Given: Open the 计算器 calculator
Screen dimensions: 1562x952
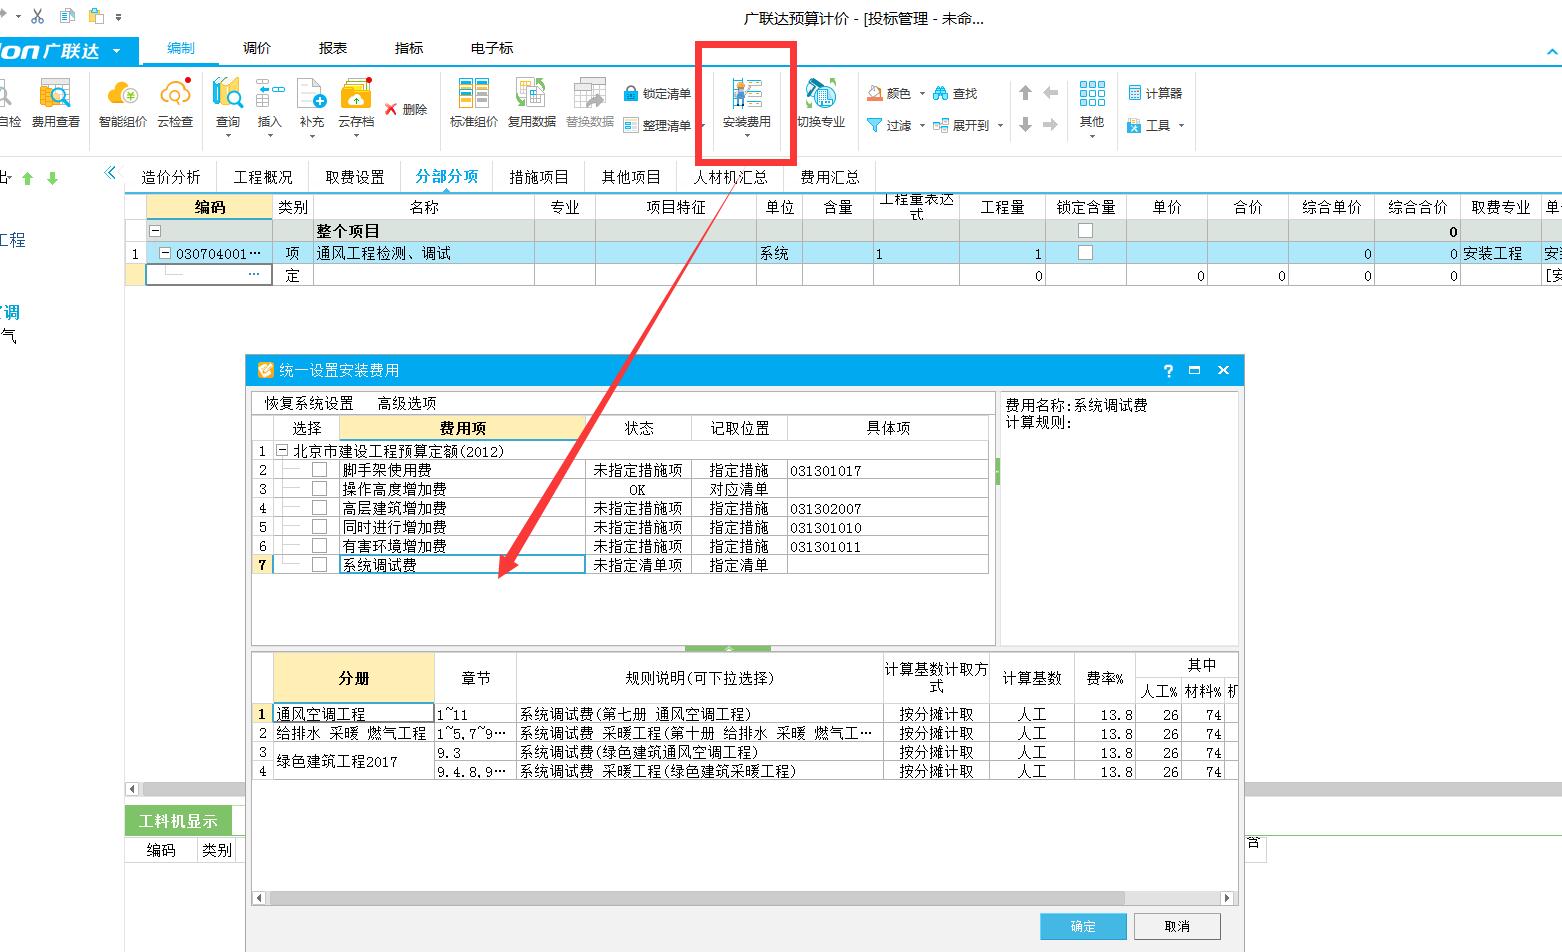Looking at the screenshot, I should coord(1155,93).
